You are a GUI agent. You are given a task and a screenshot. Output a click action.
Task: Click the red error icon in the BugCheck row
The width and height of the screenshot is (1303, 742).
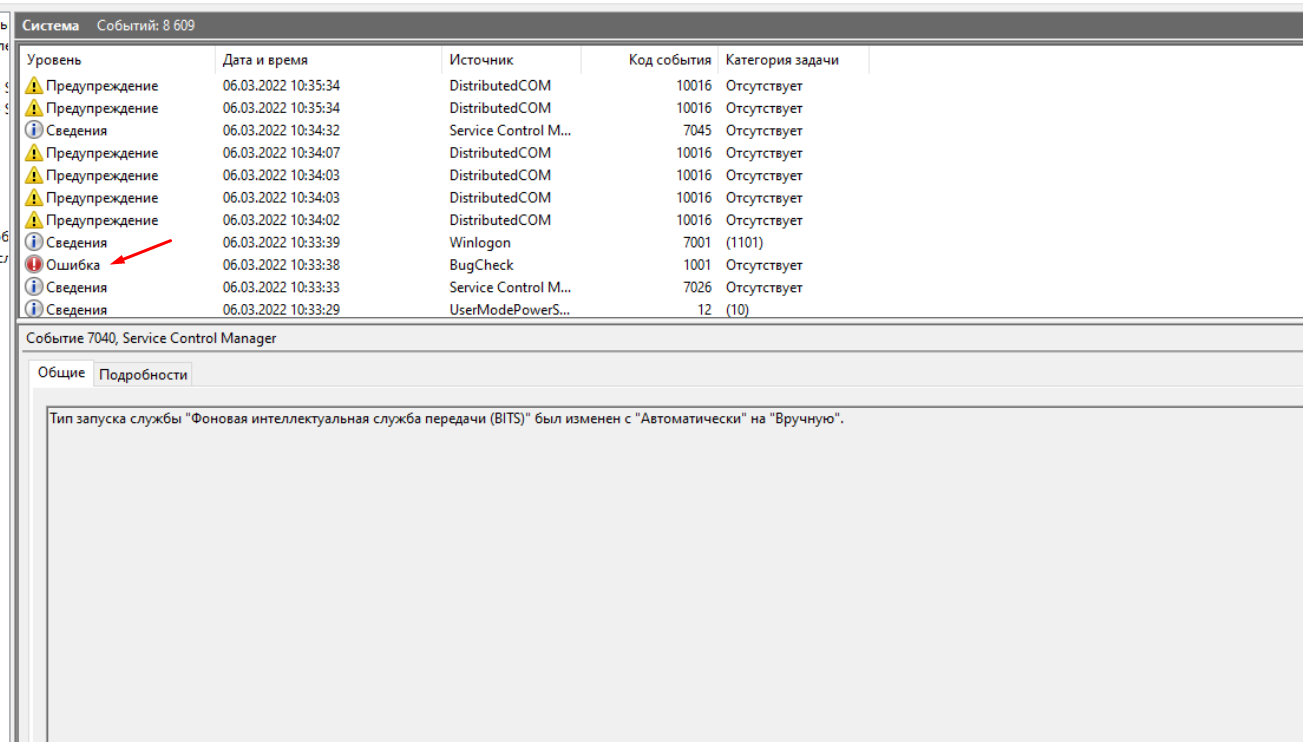coord(34,265)
